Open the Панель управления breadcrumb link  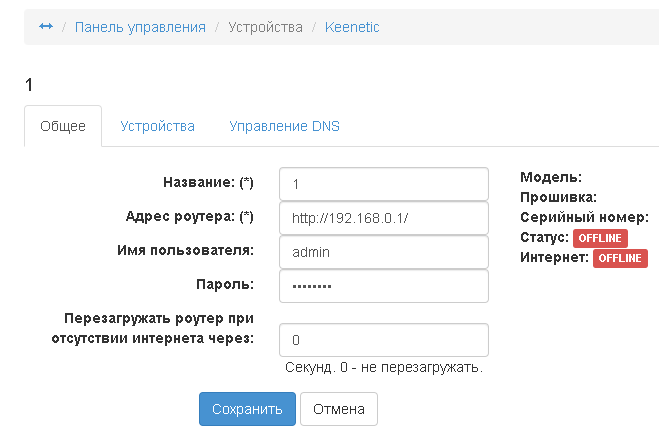pos(140,27)
